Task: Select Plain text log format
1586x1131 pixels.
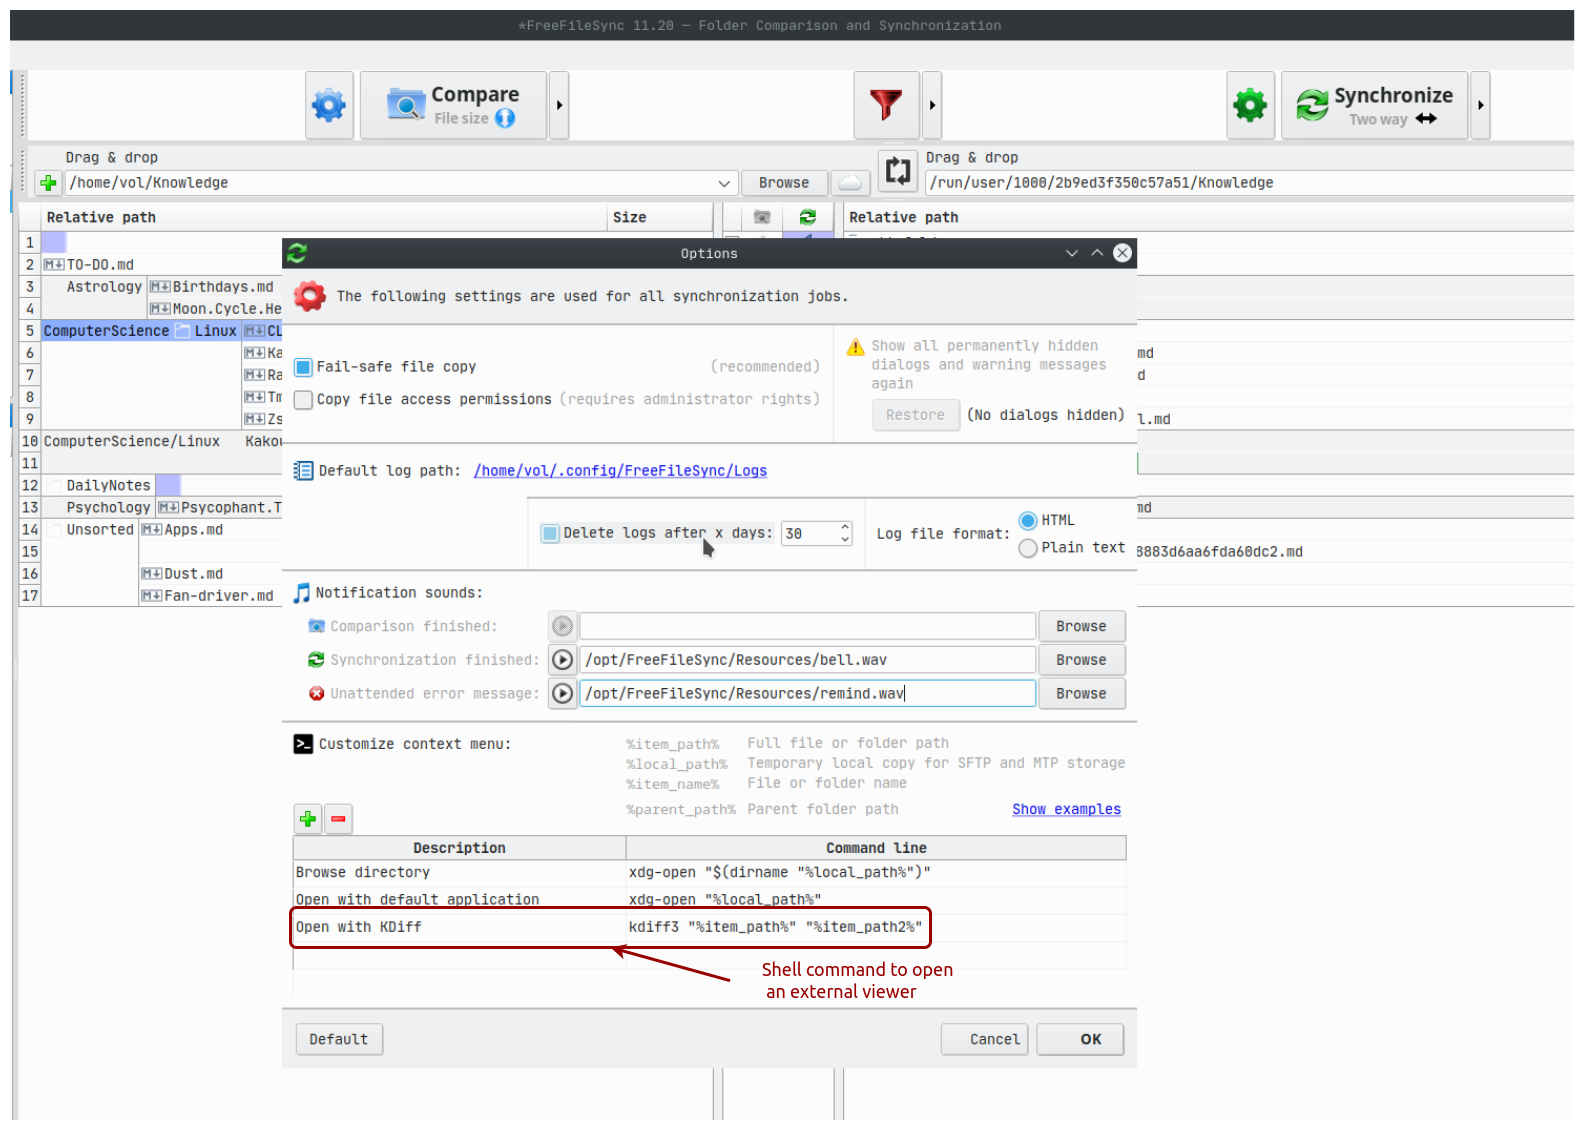Action: pyautogui.click(x=1028, y=549)
